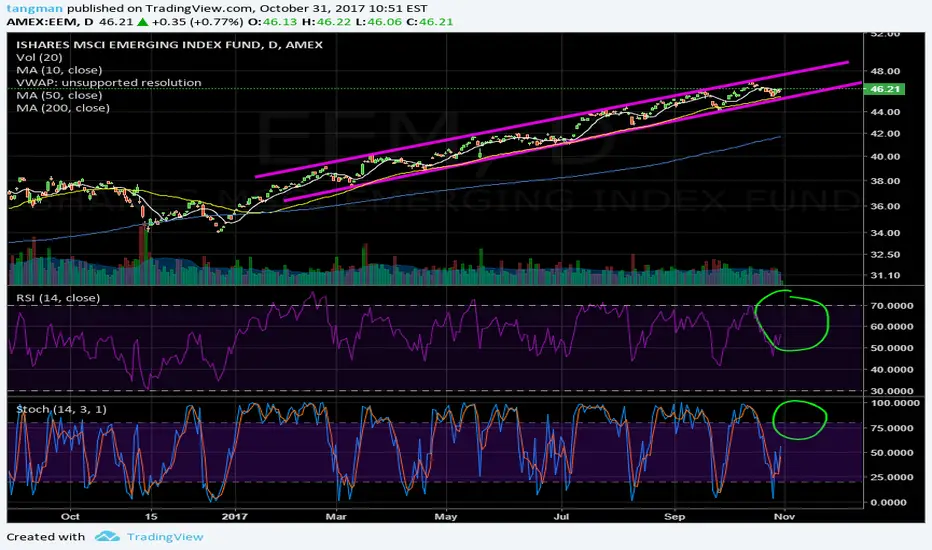932x550 pixels.
Task: Click the RSI 60.0000 level label
Action: [x=892, y=326]
